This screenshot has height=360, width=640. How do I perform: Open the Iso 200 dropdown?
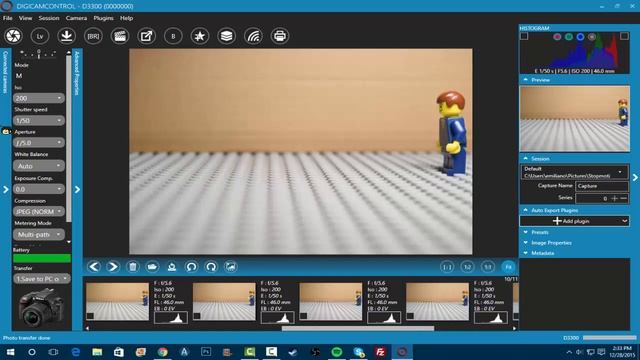39,98
